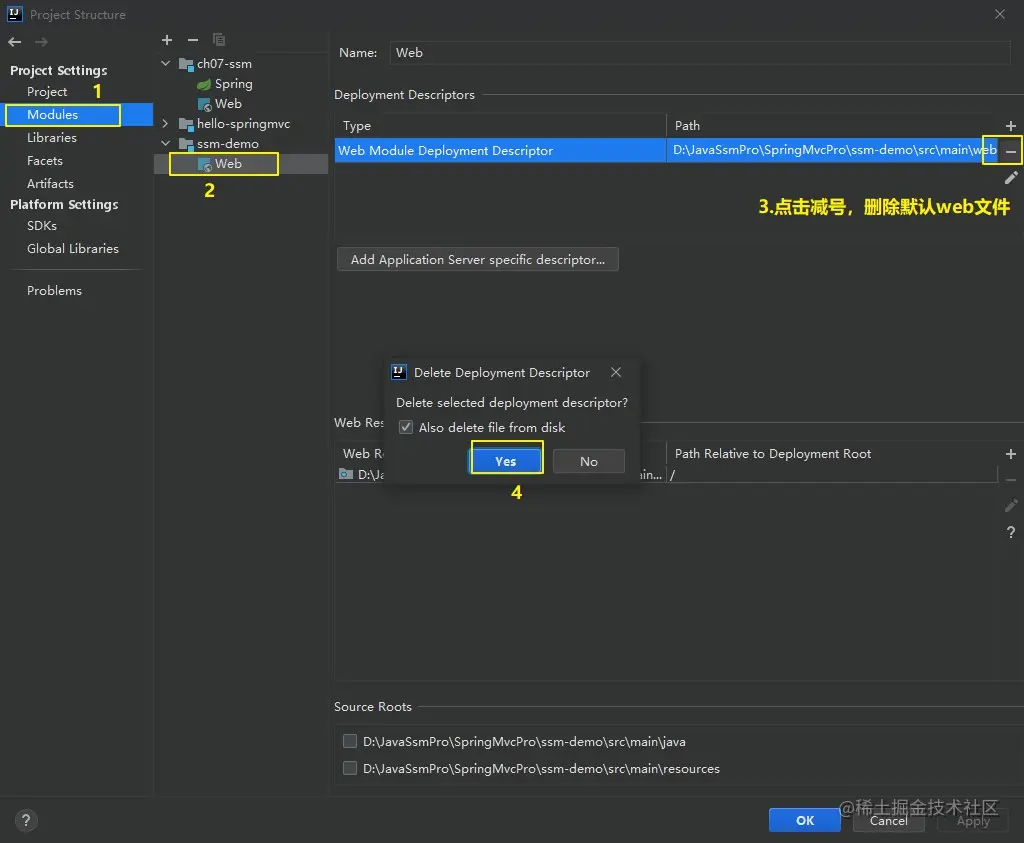Confirm deletion with Yes button
The width and height of the screenshot is (1024, 843).
point(506,461)
